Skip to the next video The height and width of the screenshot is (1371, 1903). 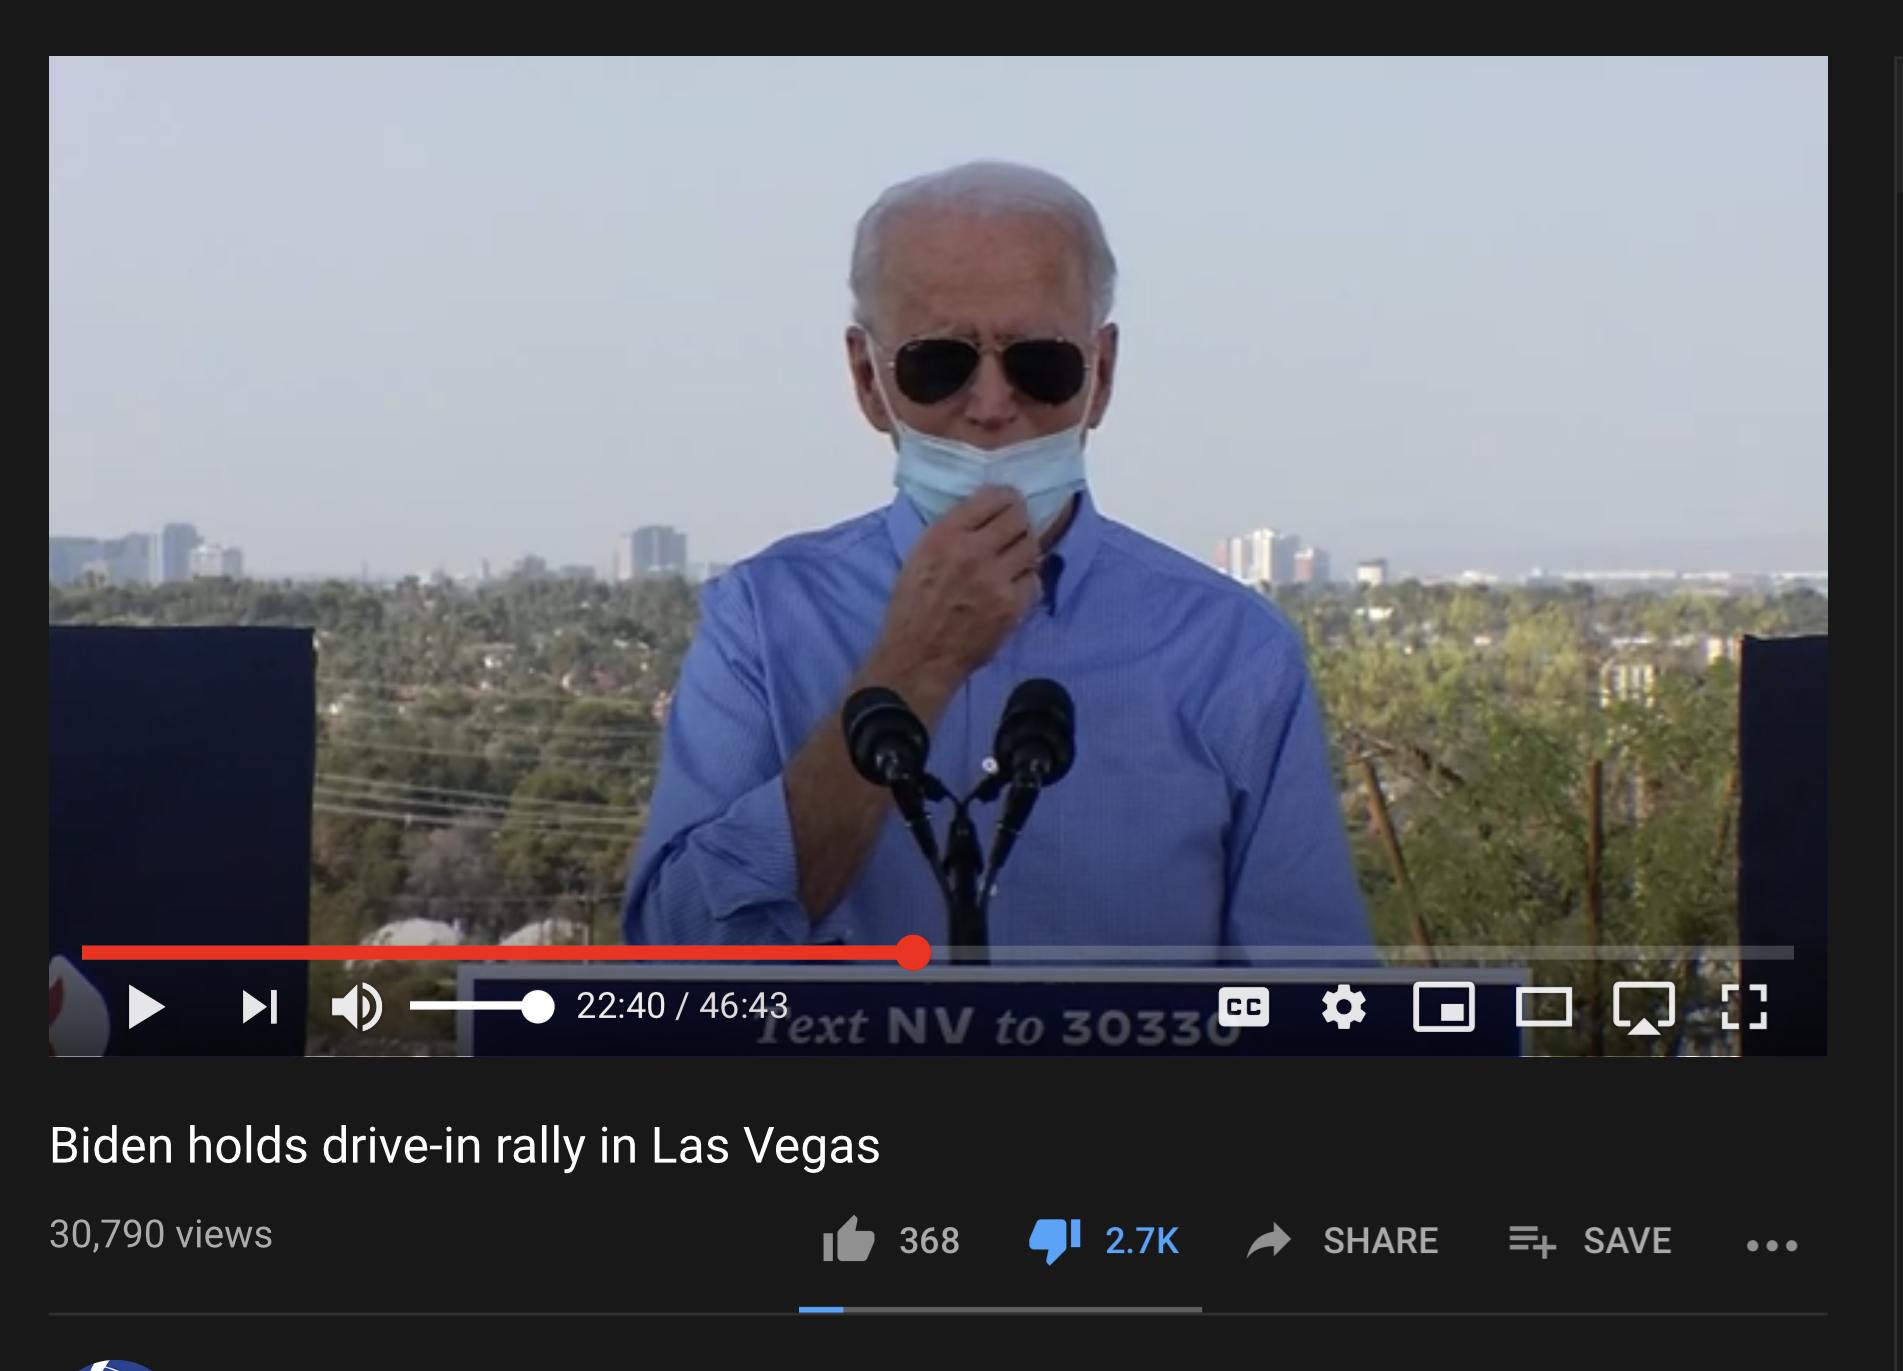260,1007
